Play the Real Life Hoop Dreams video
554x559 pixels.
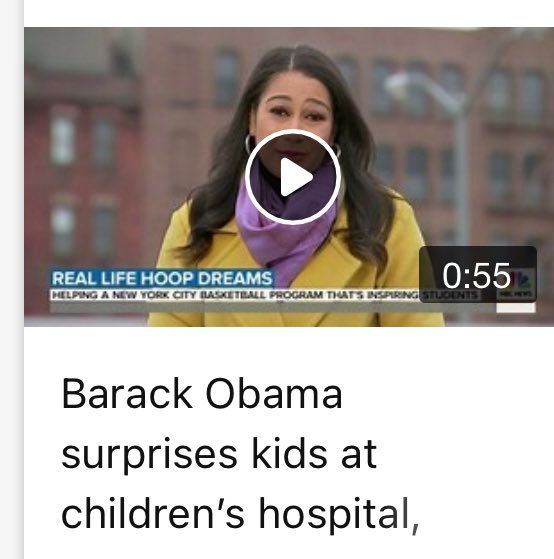click(x=293, y=177)
